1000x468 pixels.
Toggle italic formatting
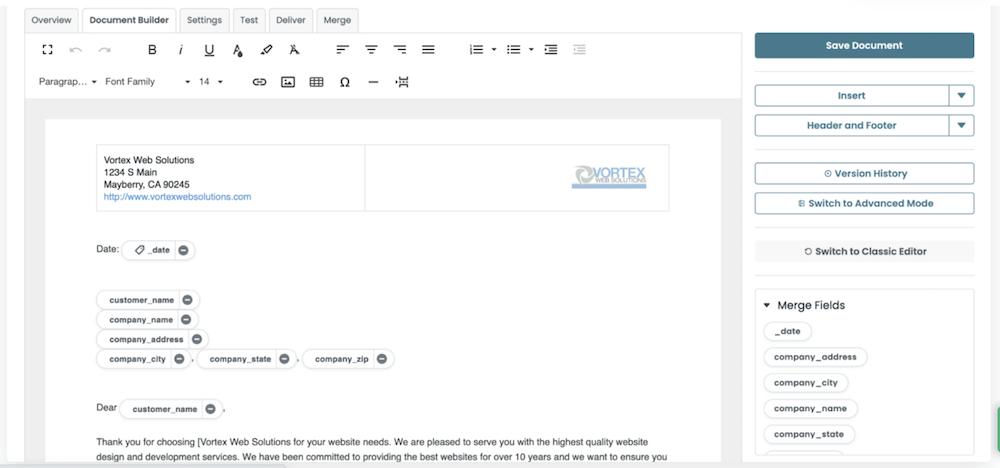(180, 50)
